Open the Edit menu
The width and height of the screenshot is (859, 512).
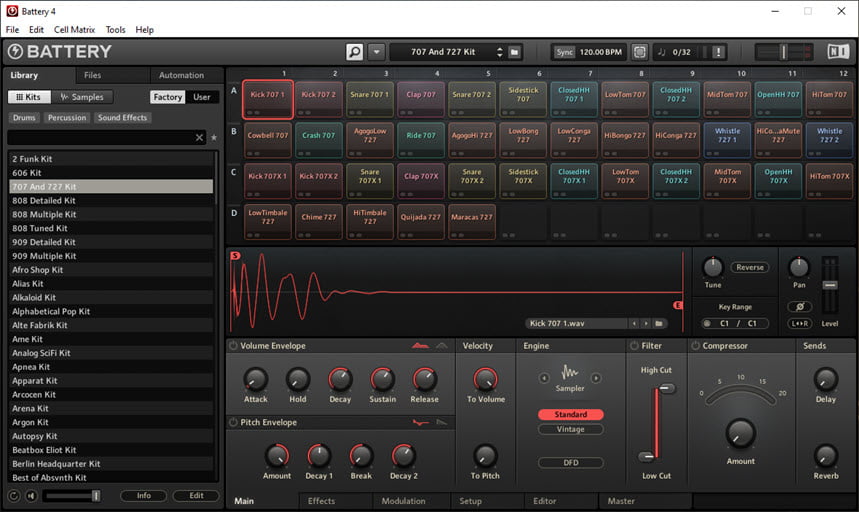[x=36, y=30]
